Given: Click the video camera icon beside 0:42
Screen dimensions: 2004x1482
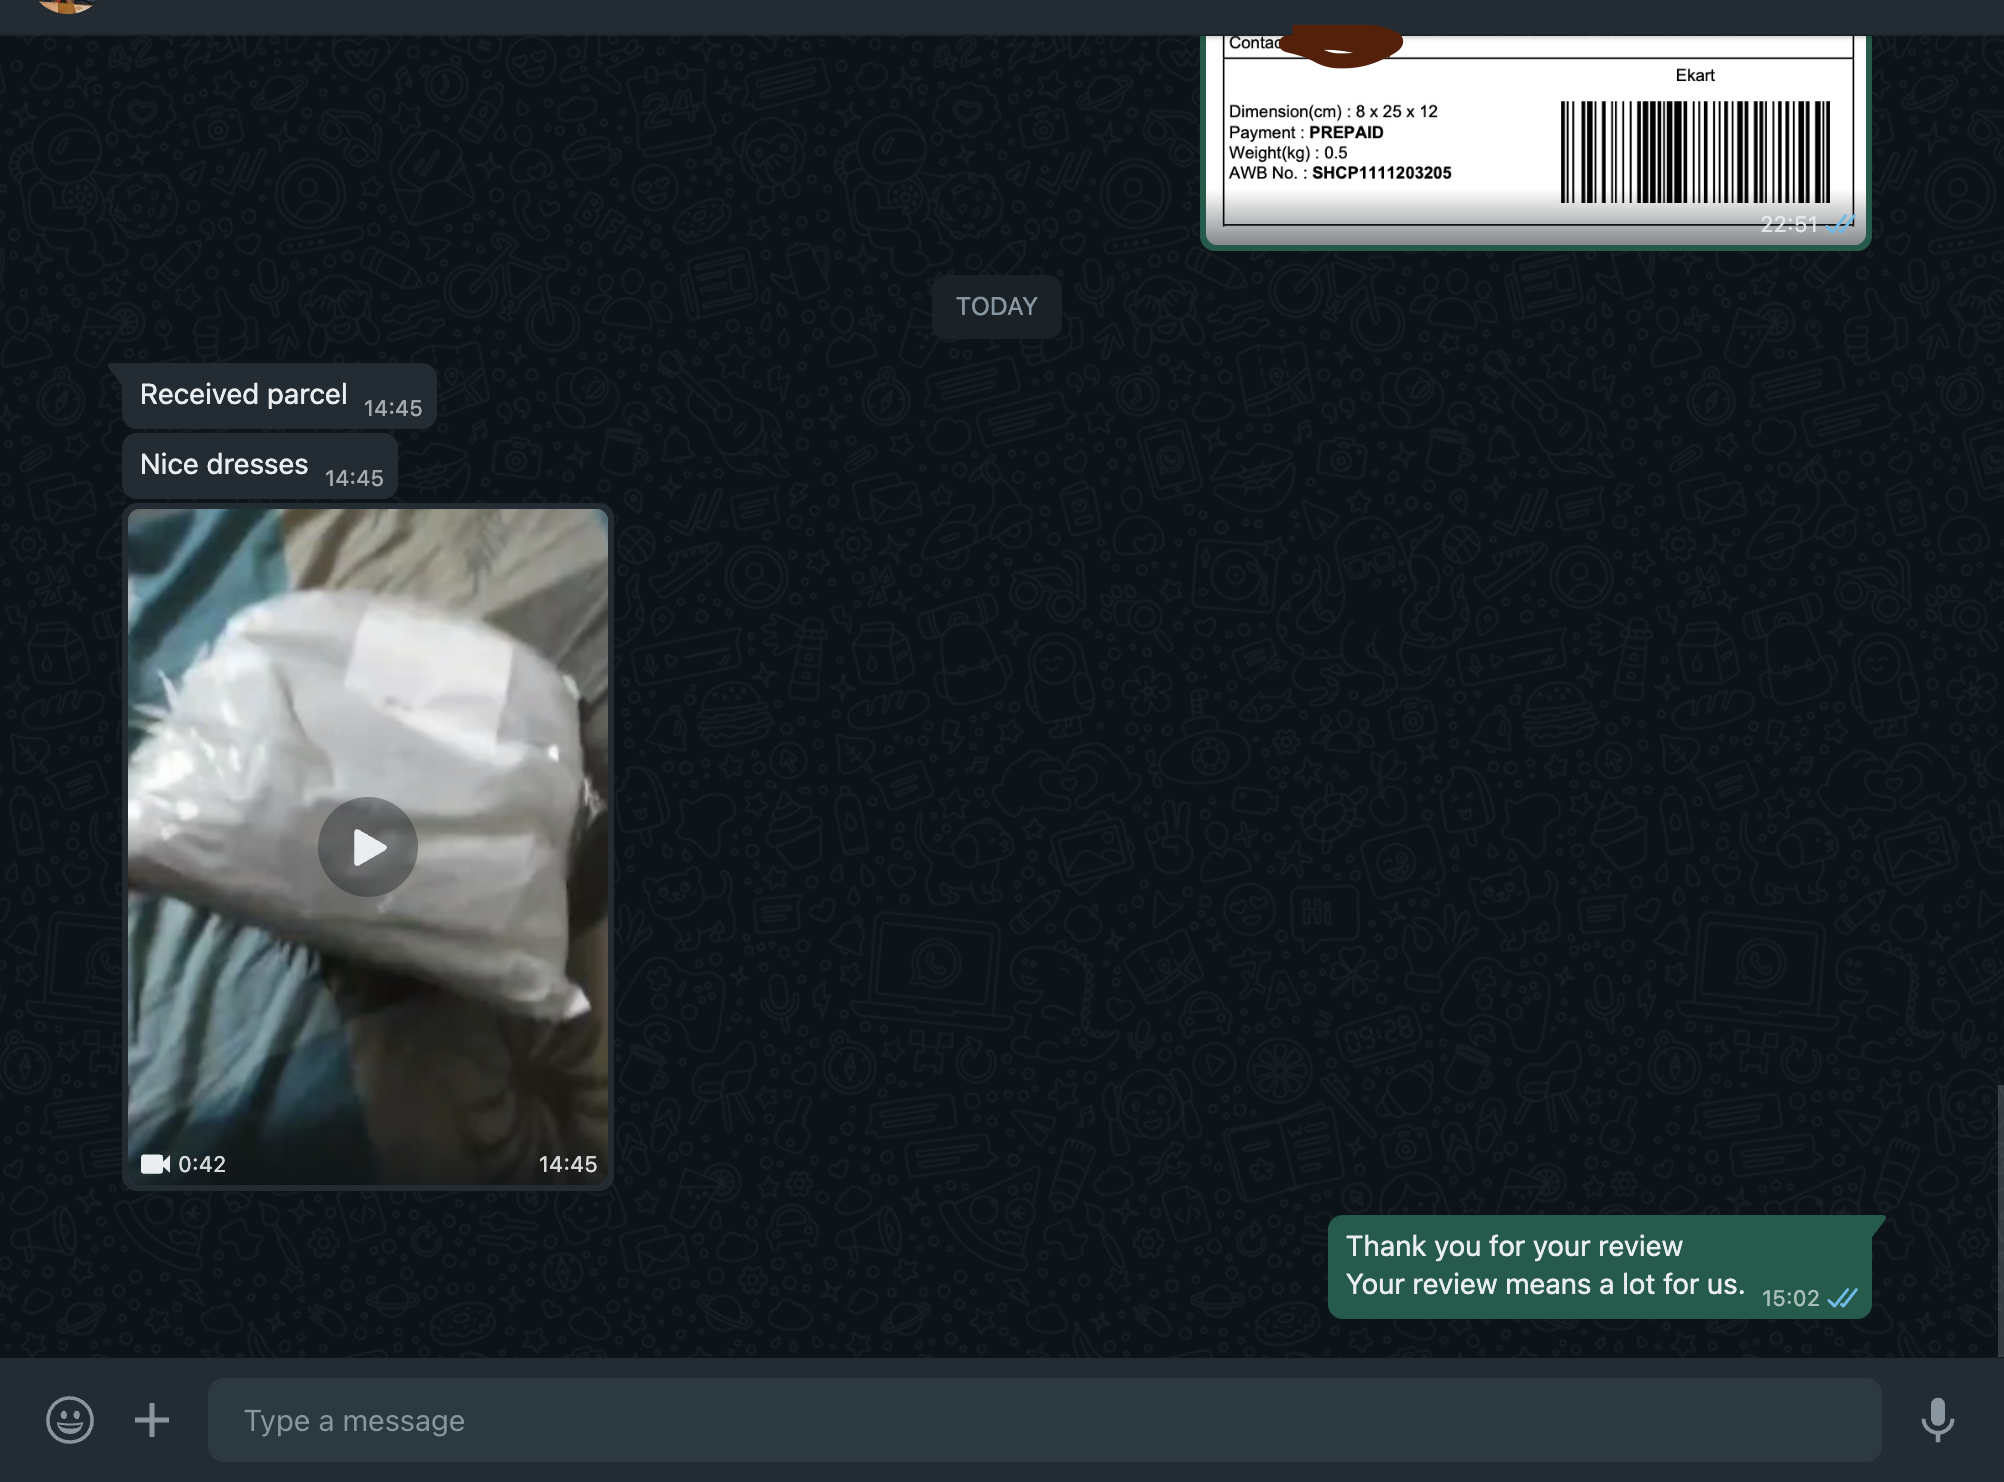Looking at the screenshot, I should click(x=155, y=1164).
